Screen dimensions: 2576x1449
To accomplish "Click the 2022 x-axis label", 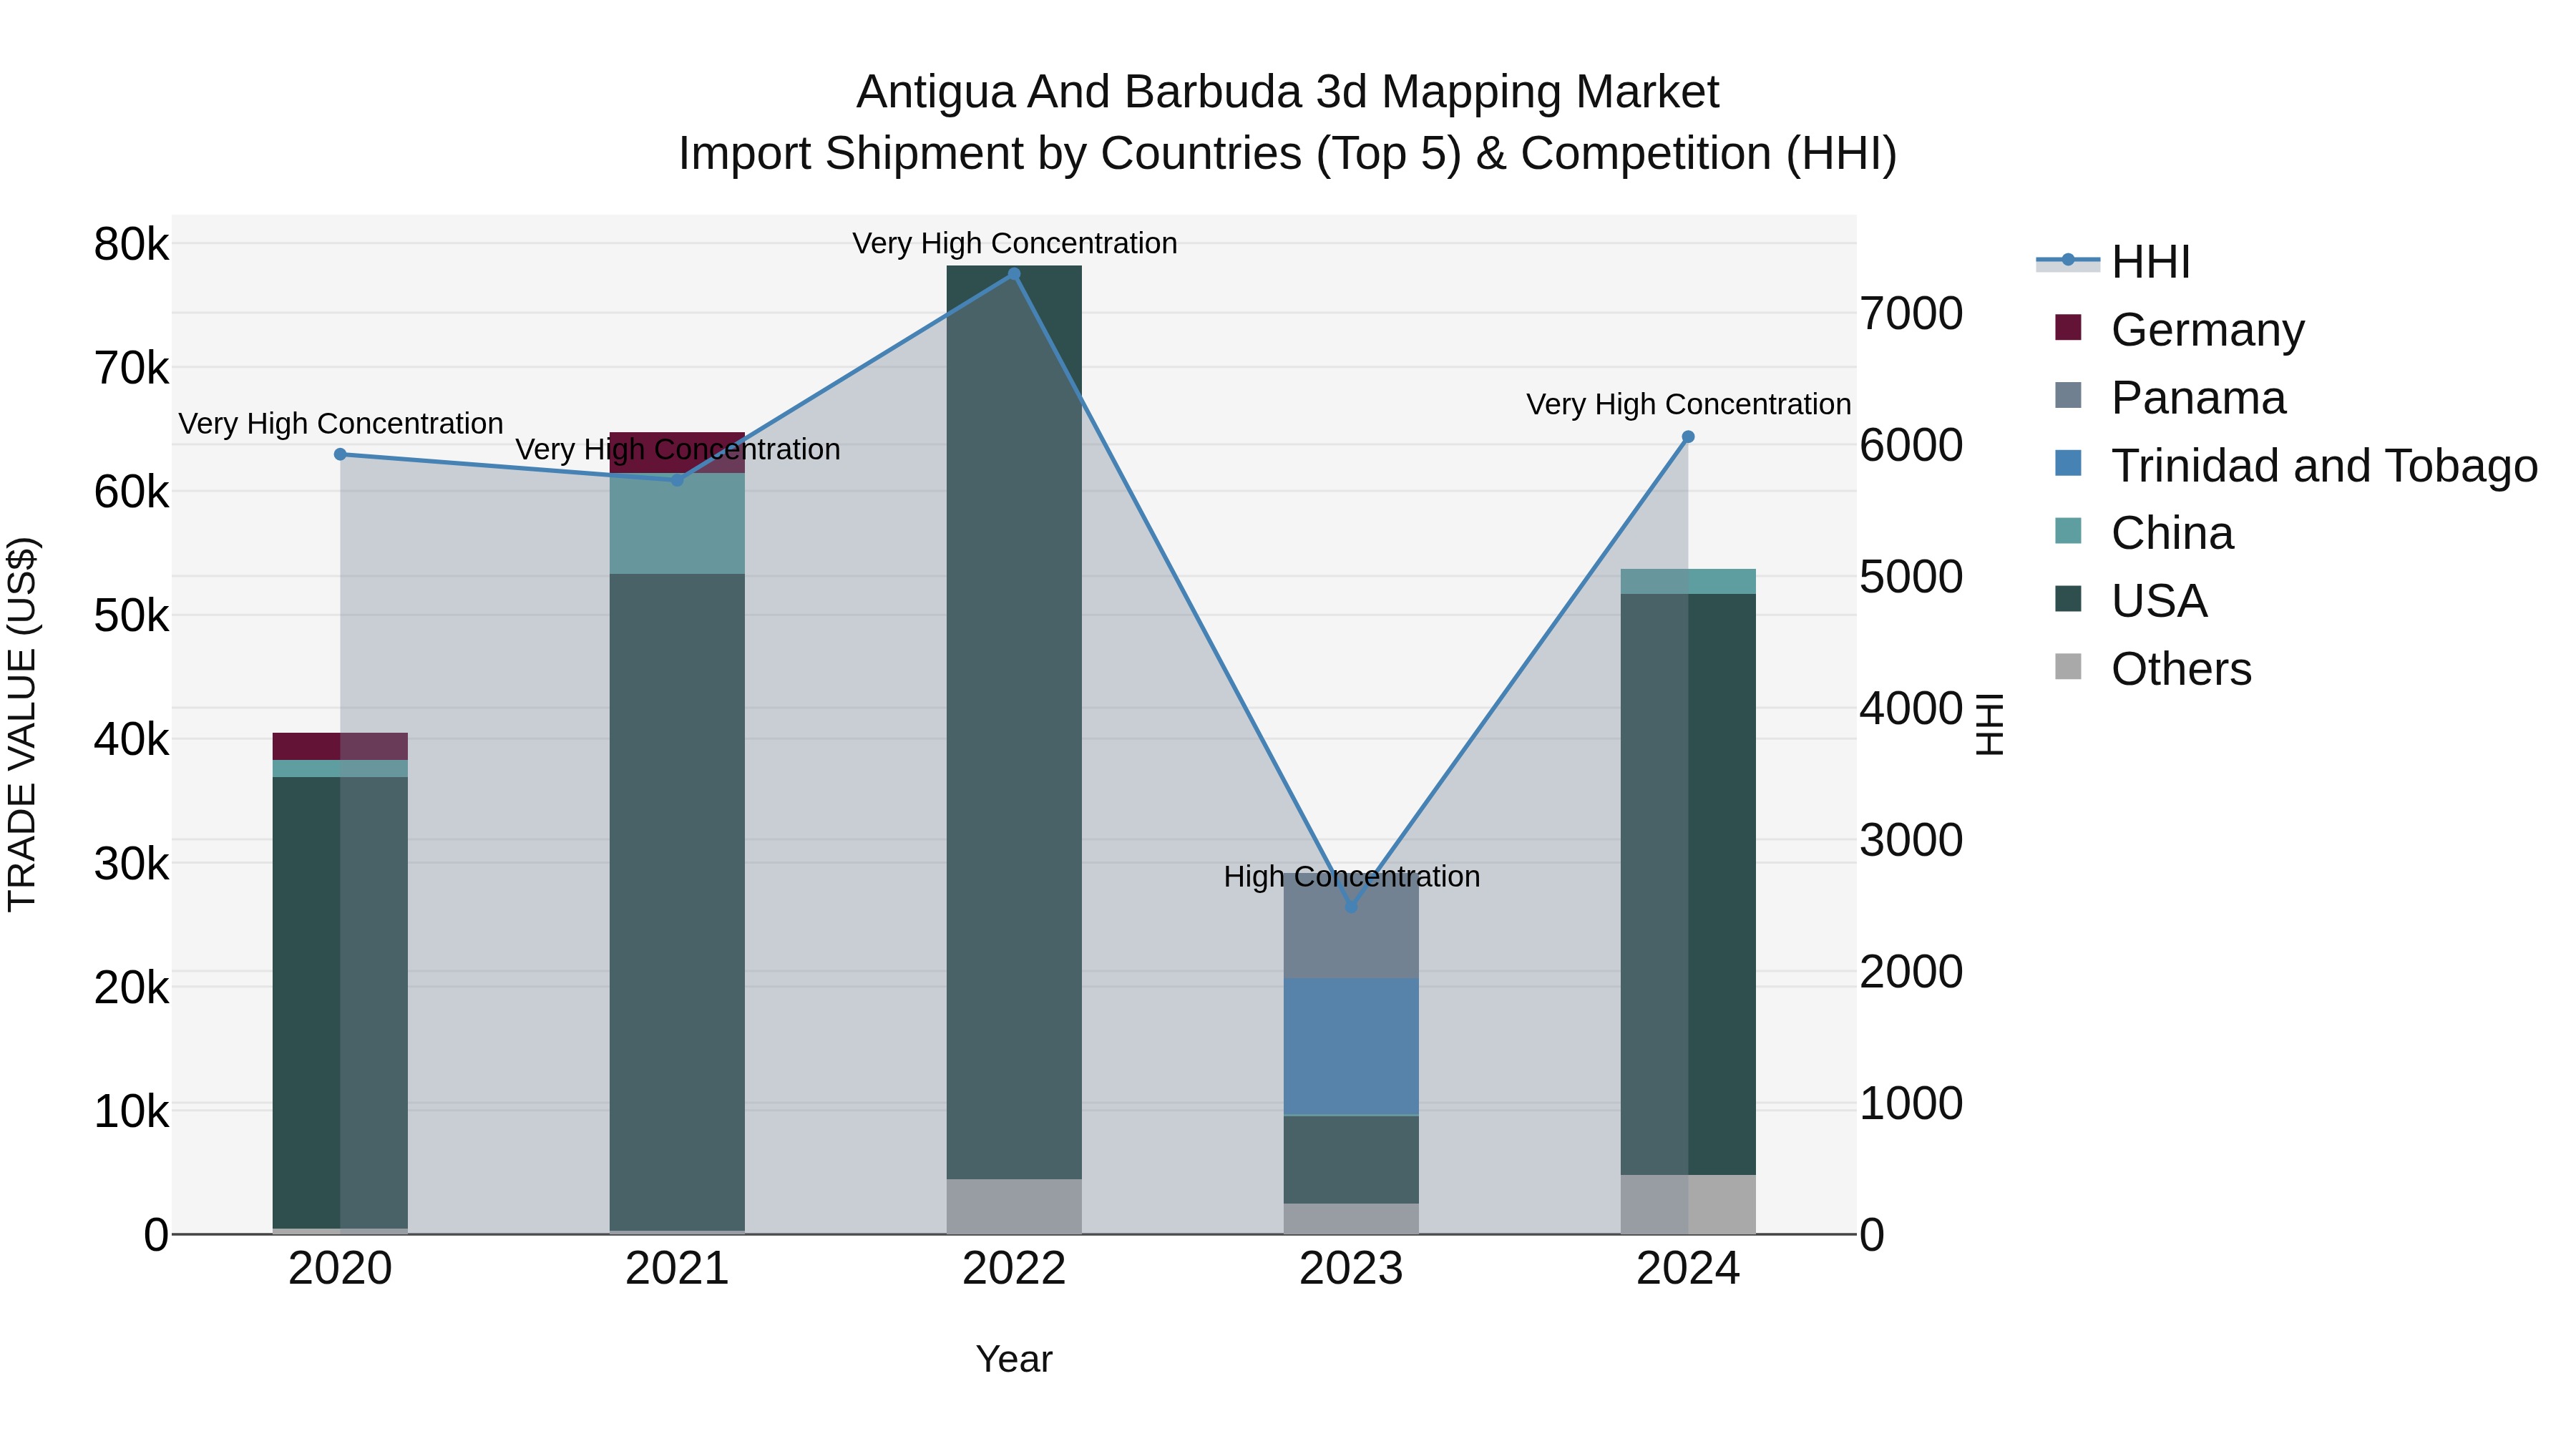I will [x=1014, y=1269].
